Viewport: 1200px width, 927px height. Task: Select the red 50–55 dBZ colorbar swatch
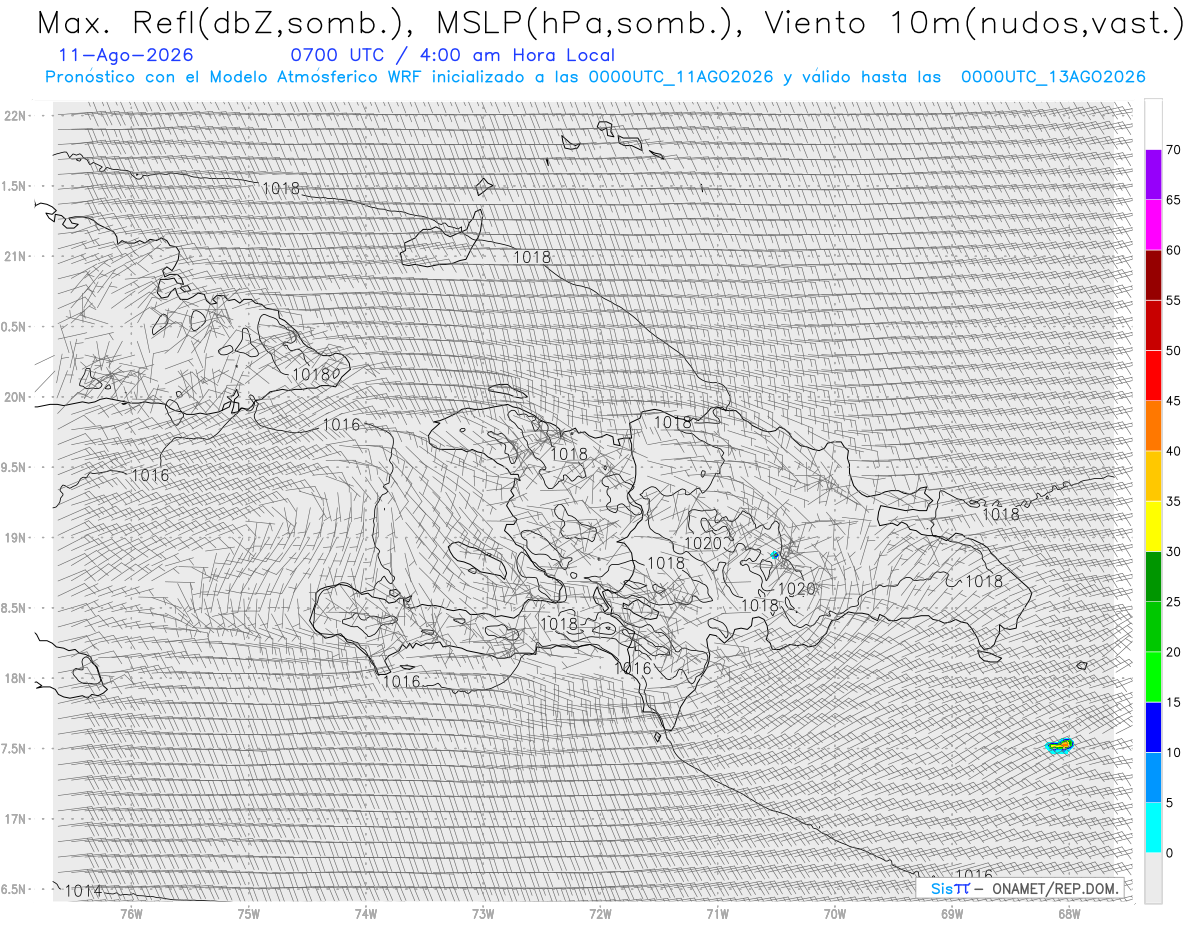(x=1153, y=325)
